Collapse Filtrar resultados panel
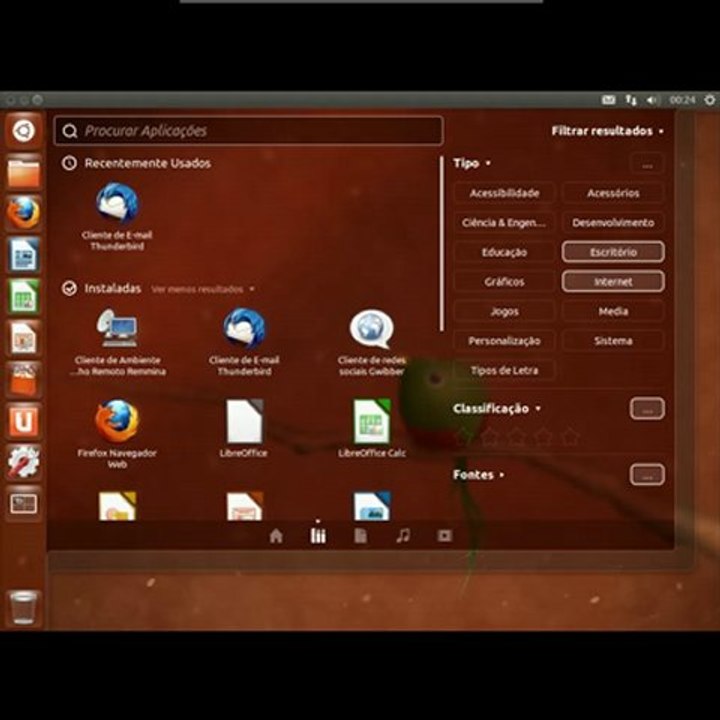The image size is (720, 720). point(608,131)
